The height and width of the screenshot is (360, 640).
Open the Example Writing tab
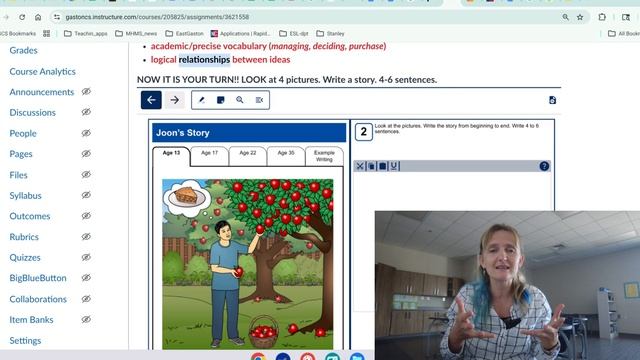point(324,156)
